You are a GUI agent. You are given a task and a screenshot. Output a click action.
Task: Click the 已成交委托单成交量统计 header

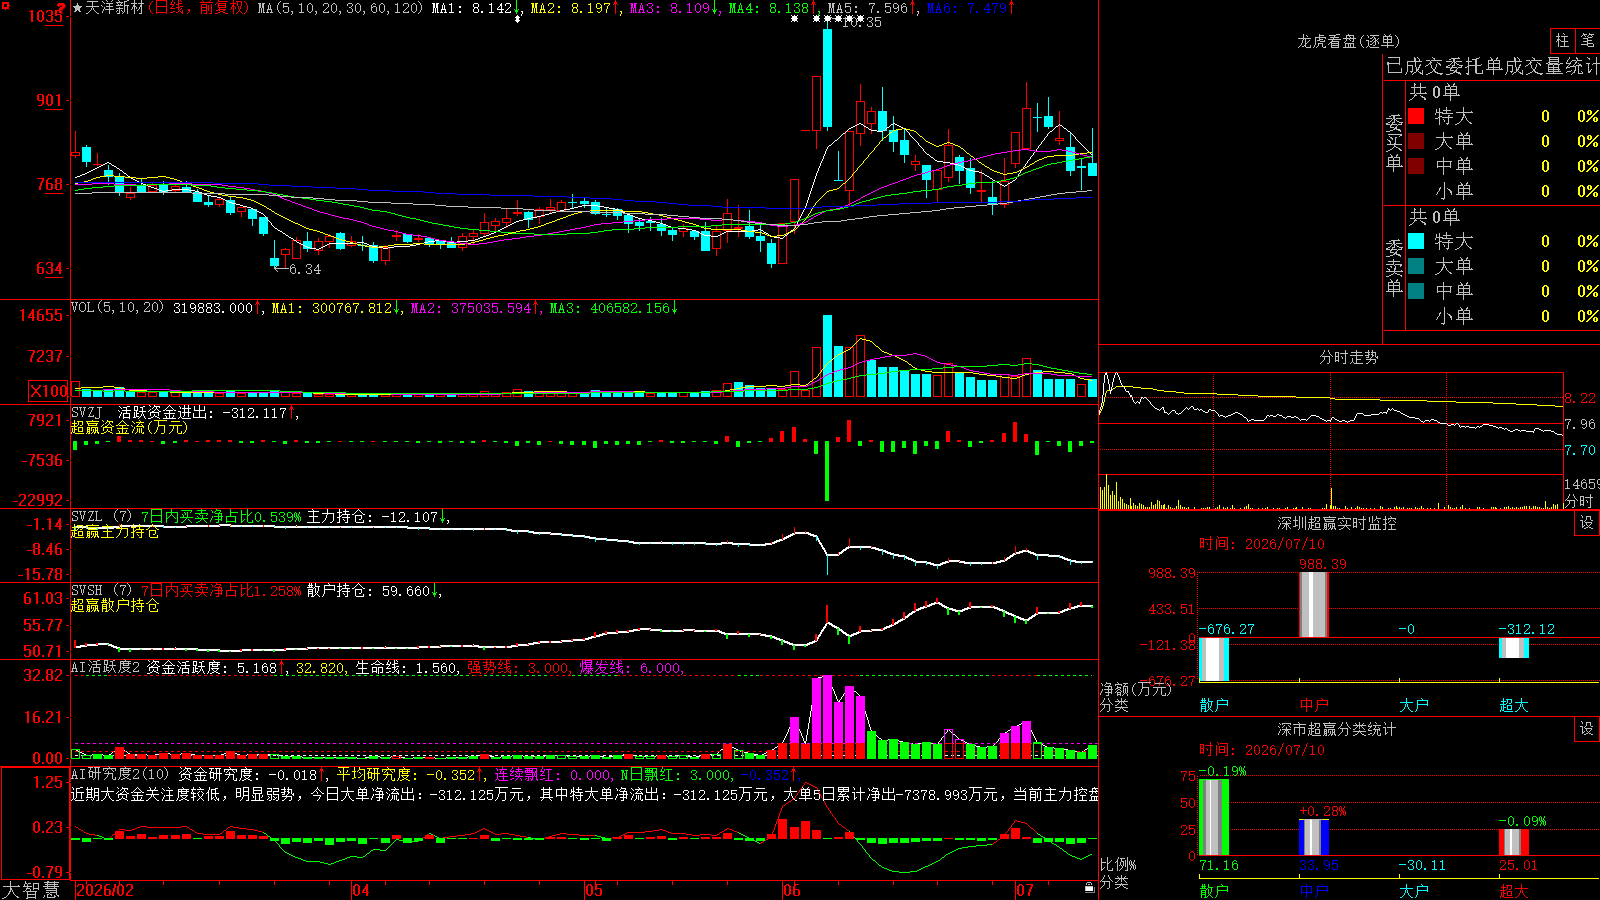1492,67
